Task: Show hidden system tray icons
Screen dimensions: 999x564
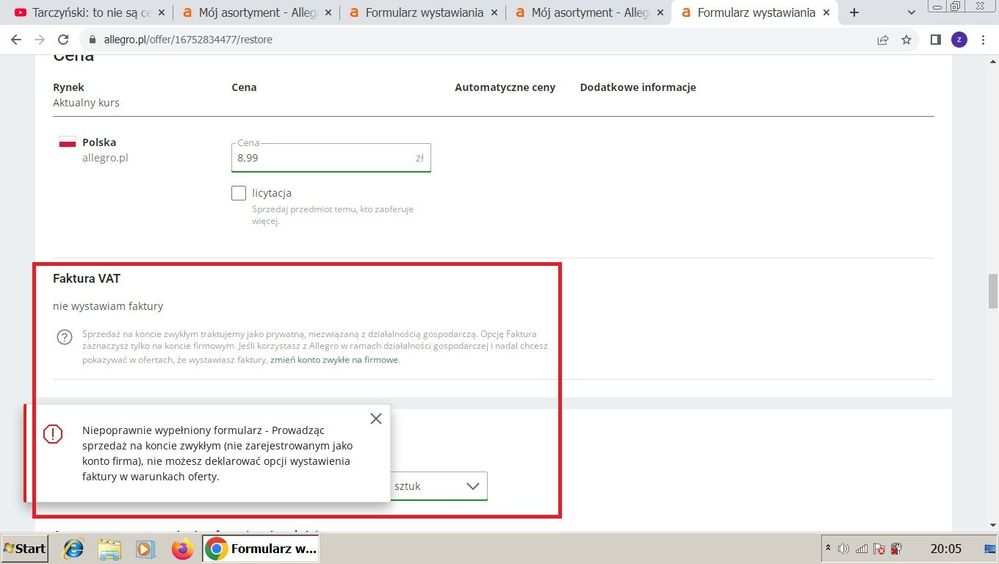Action: point(828,549)
